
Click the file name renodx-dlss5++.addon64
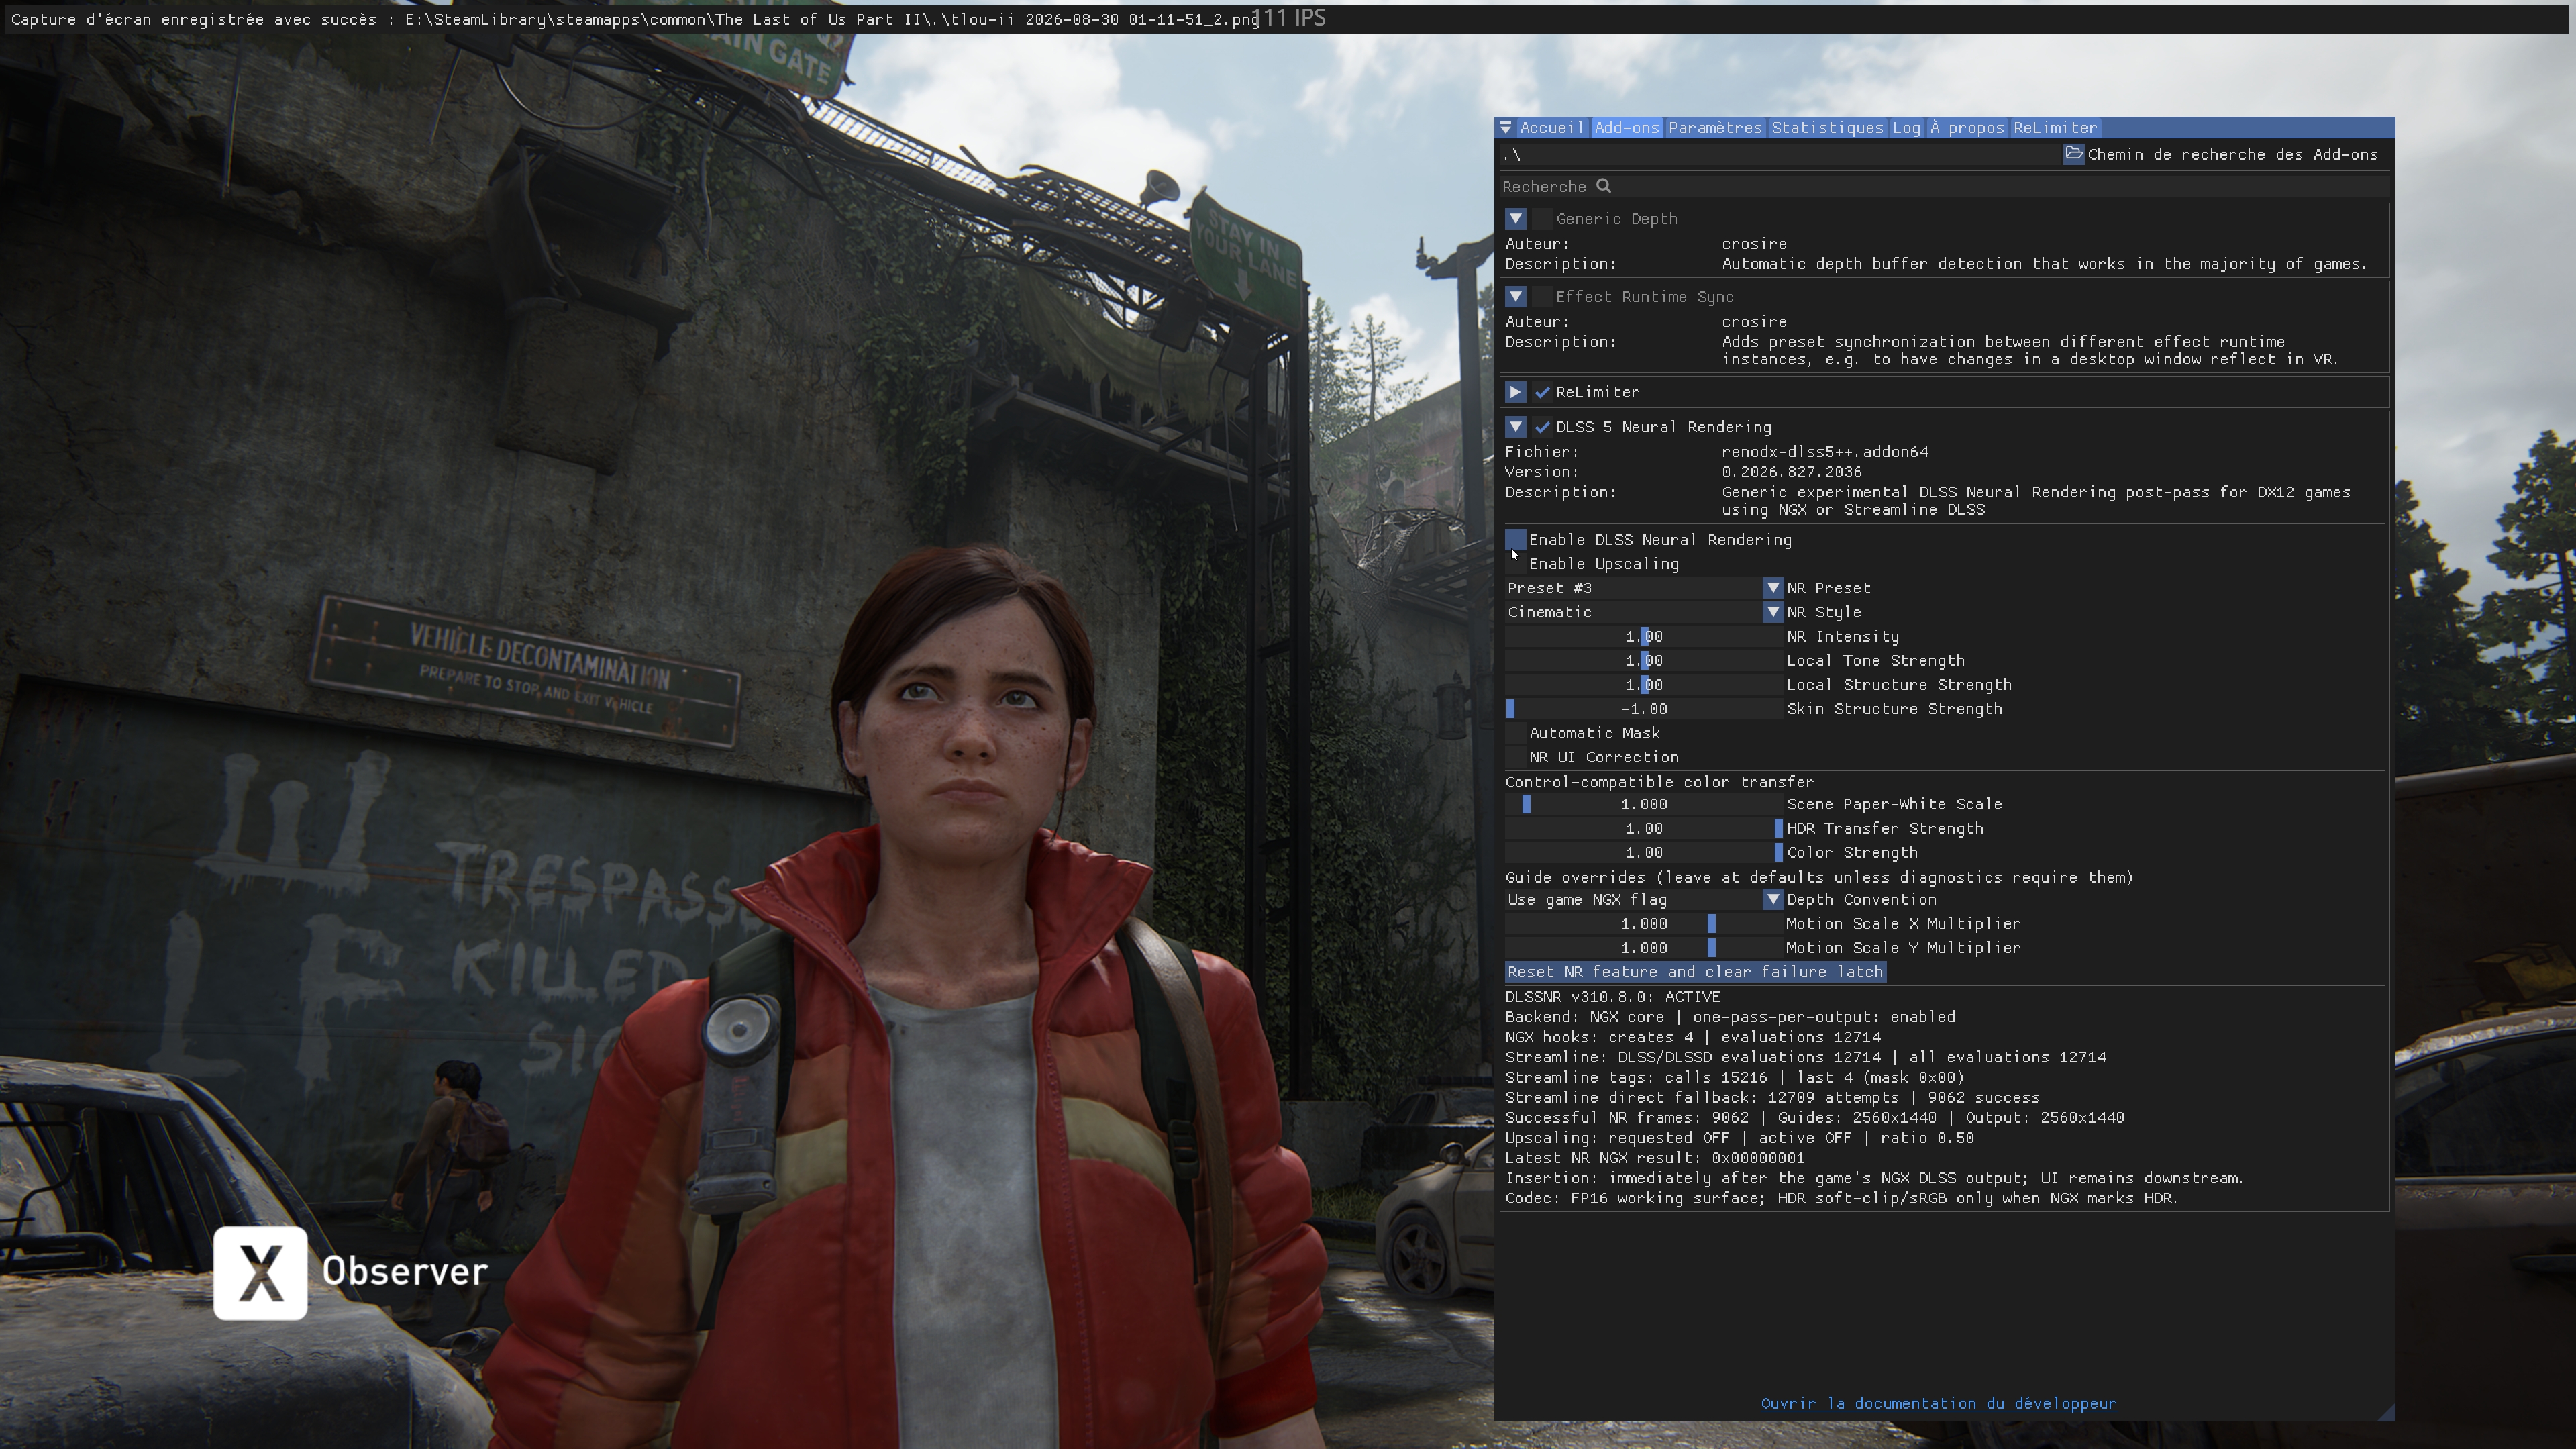[x=1825, y=452]
